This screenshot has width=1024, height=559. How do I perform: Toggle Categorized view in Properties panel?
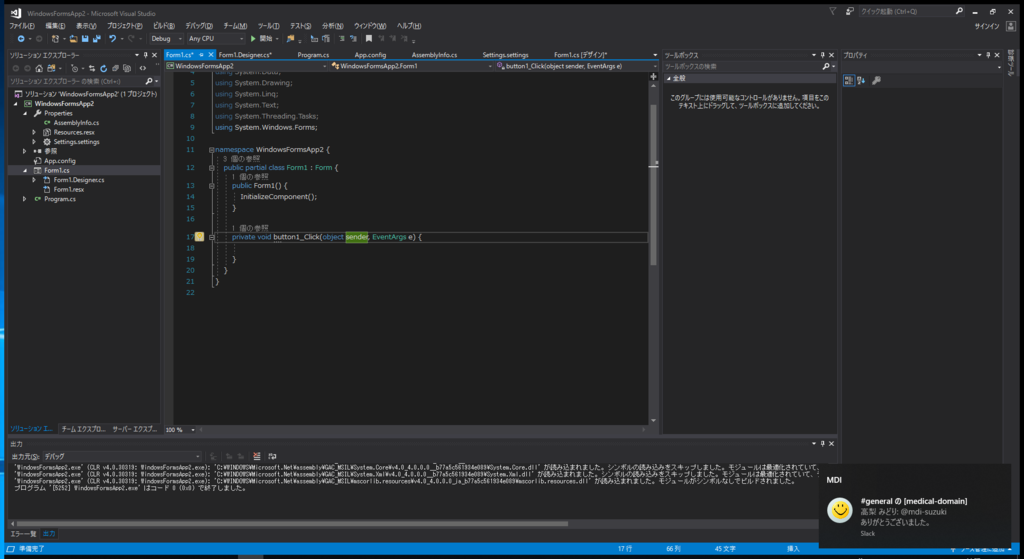[x=849, y=80]
